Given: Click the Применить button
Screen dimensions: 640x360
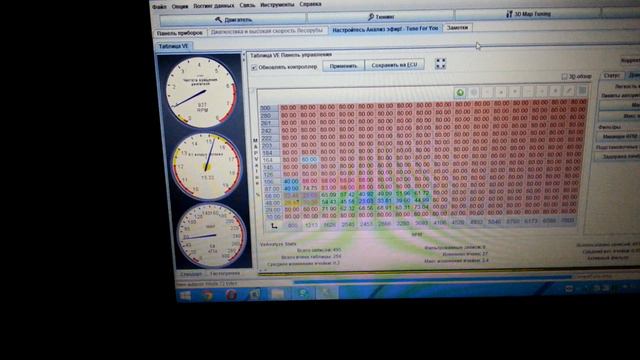Looking at the screenshot, I should pos(343,66).
